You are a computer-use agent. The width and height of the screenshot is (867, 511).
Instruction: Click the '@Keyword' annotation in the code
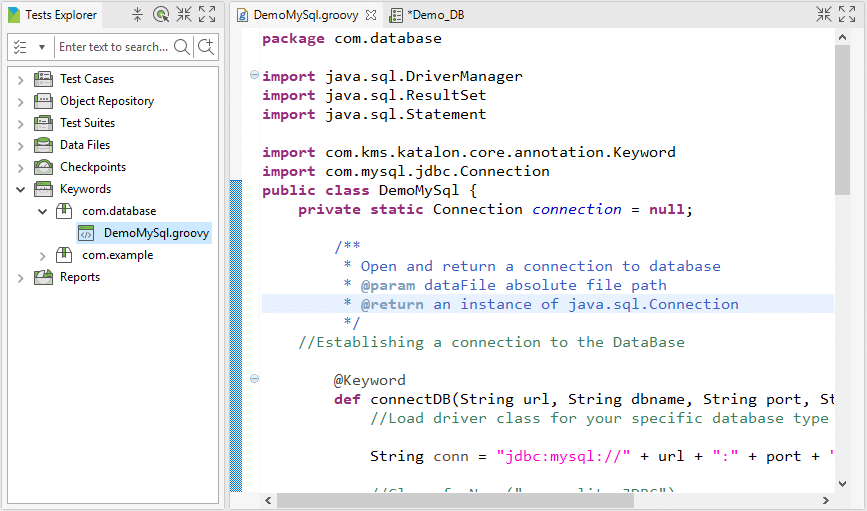point(369,380)
